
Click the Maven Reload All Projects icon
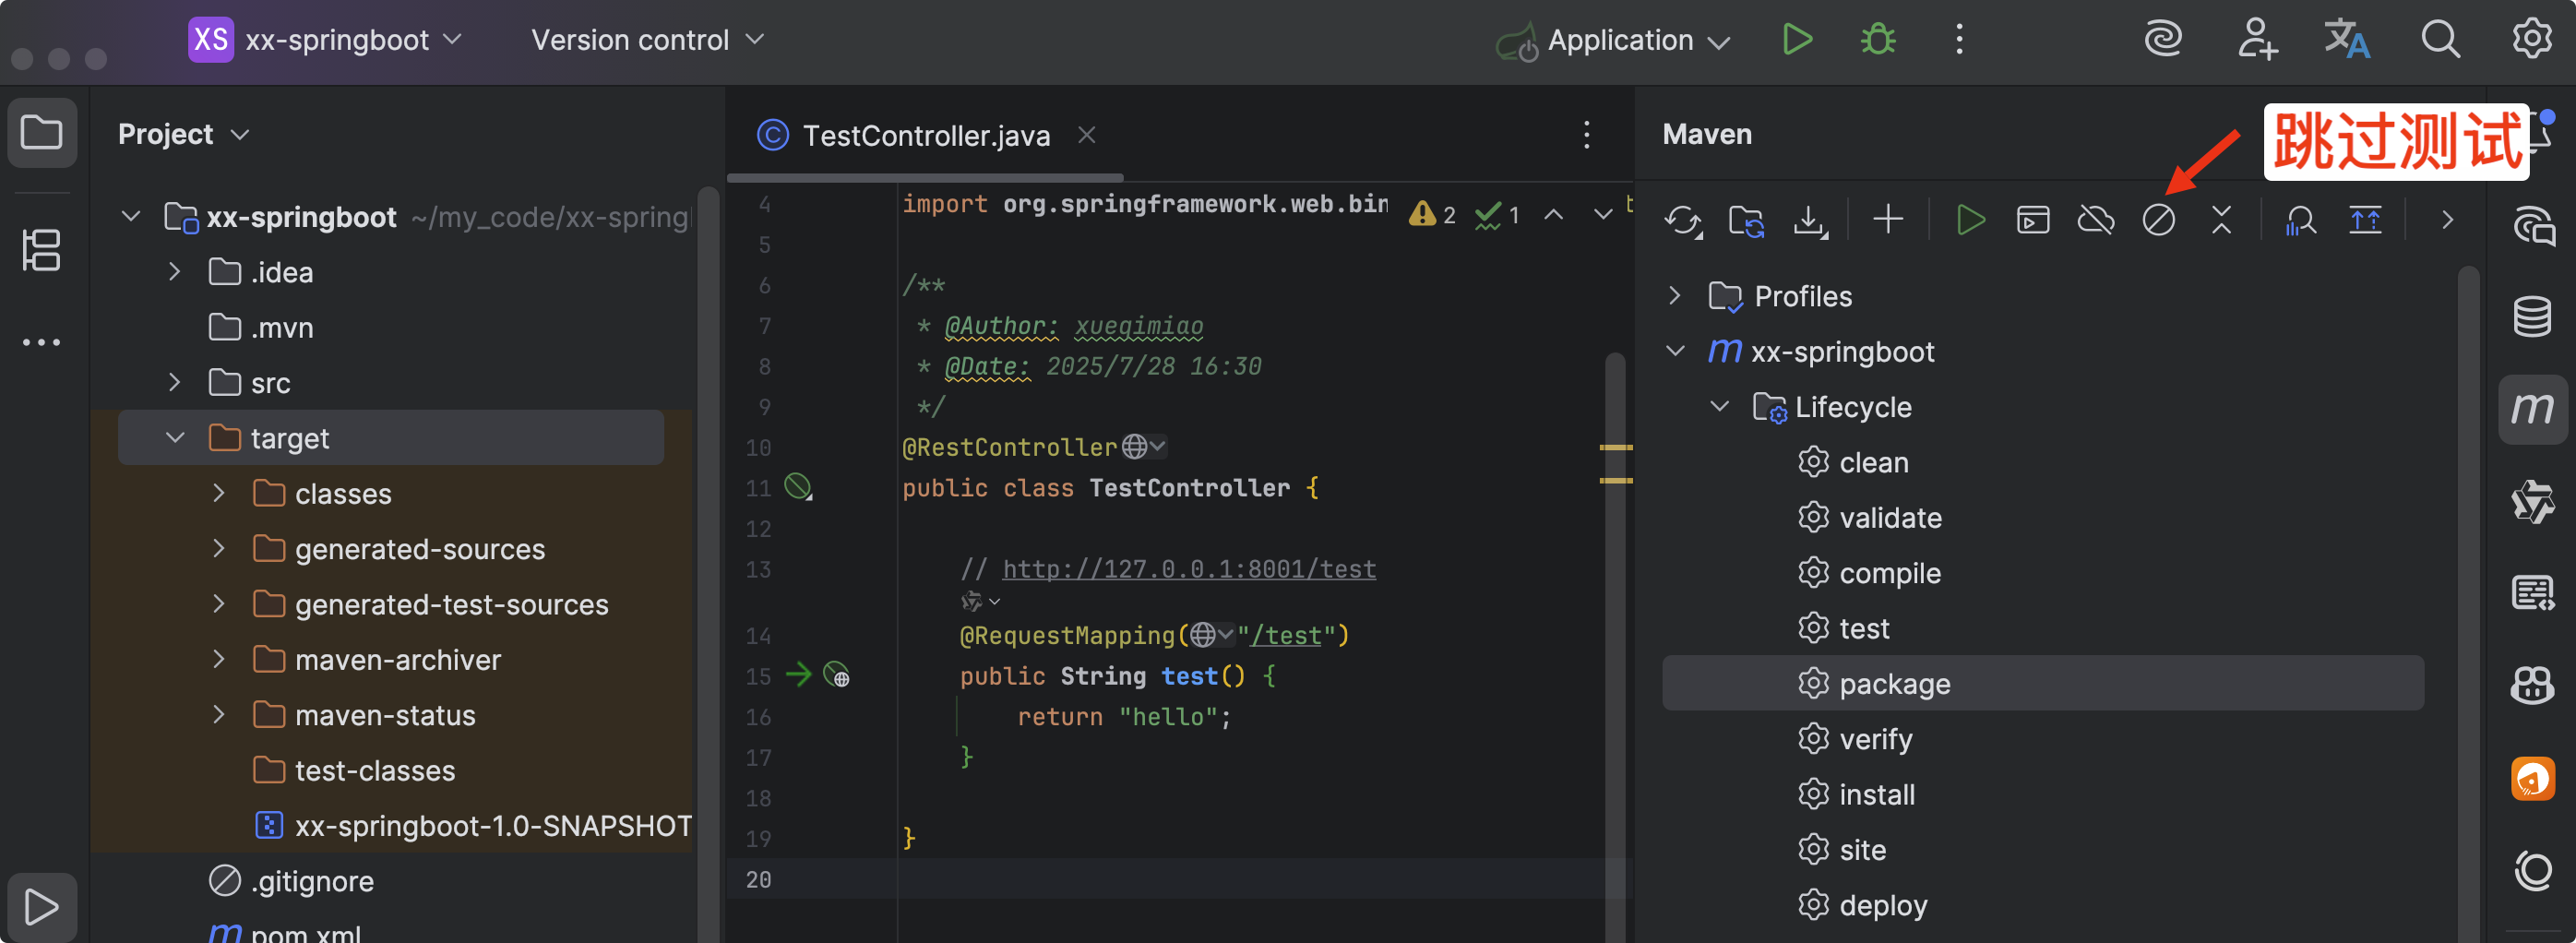tap(1682, 220)
